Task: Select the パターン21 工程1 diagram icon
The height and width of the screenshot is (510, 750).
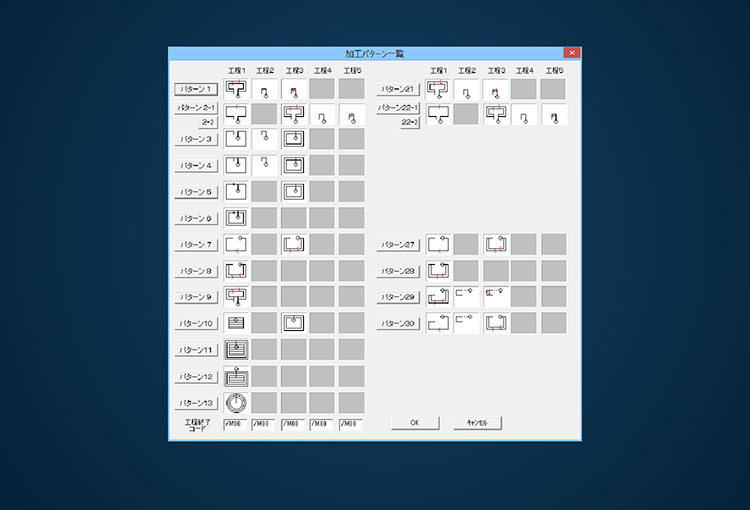Action: point(438,89)
